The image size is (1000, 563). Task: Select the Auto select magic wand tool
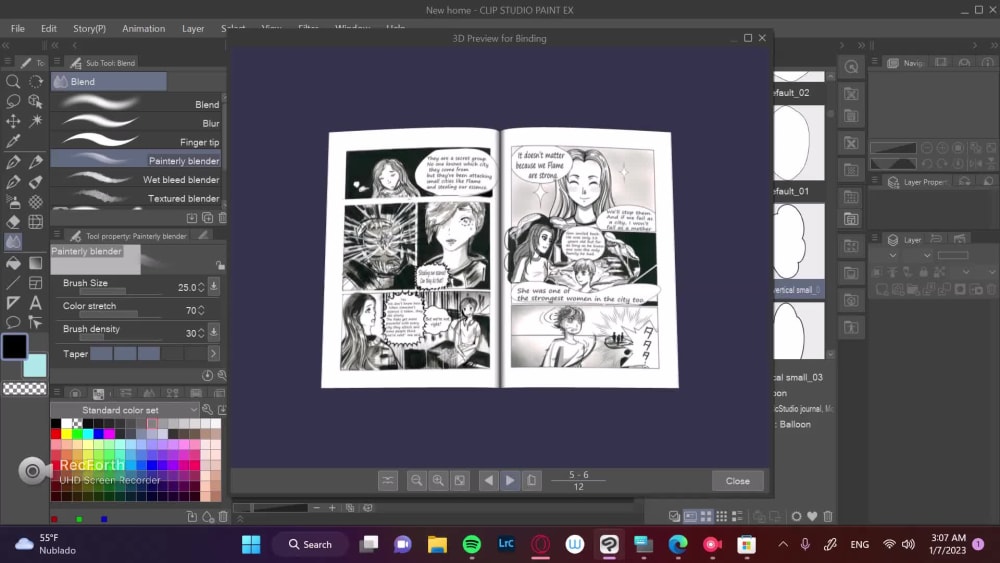[36, 121]
